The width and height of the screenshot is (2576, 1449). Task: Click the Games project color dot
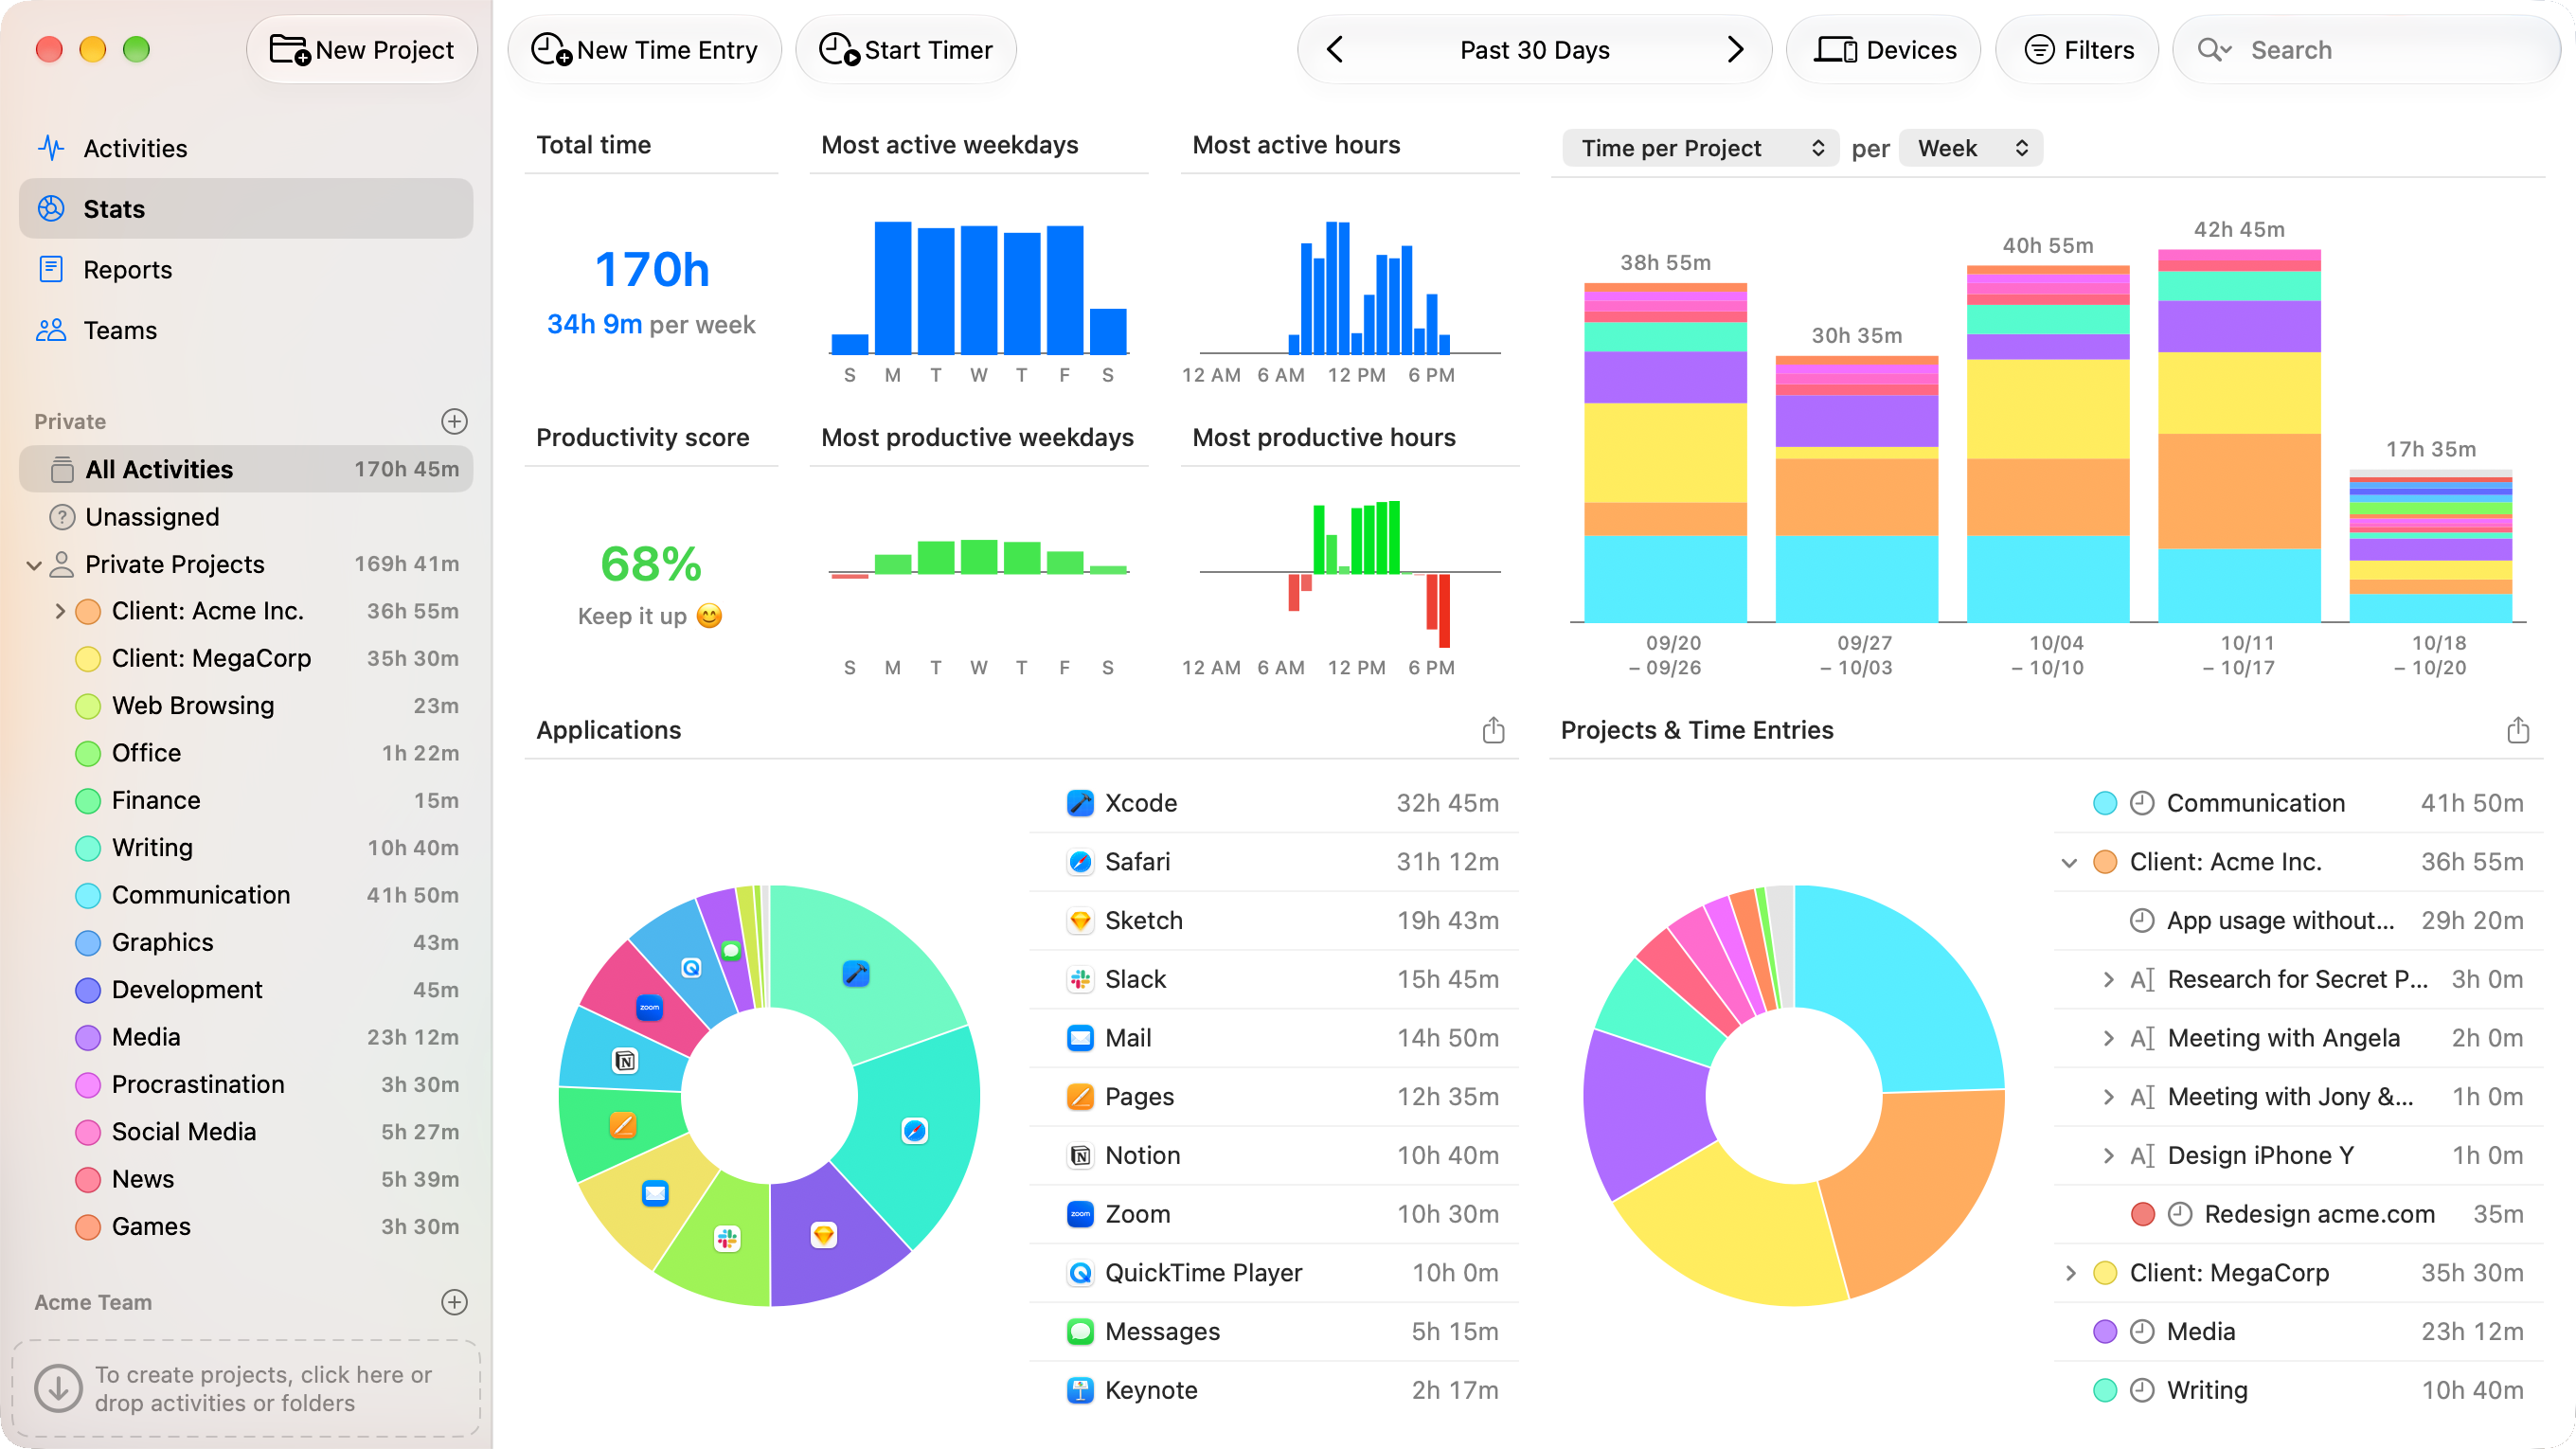tap(88, 1227)
